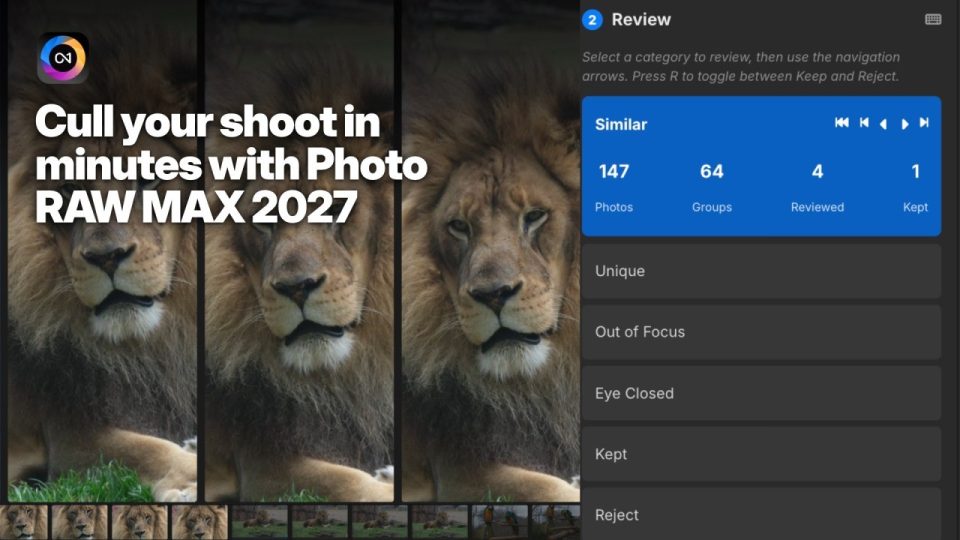This screenshot has height=540, width=960.
Task: Click the "64" Groups count
Action: tap(711, 171)
